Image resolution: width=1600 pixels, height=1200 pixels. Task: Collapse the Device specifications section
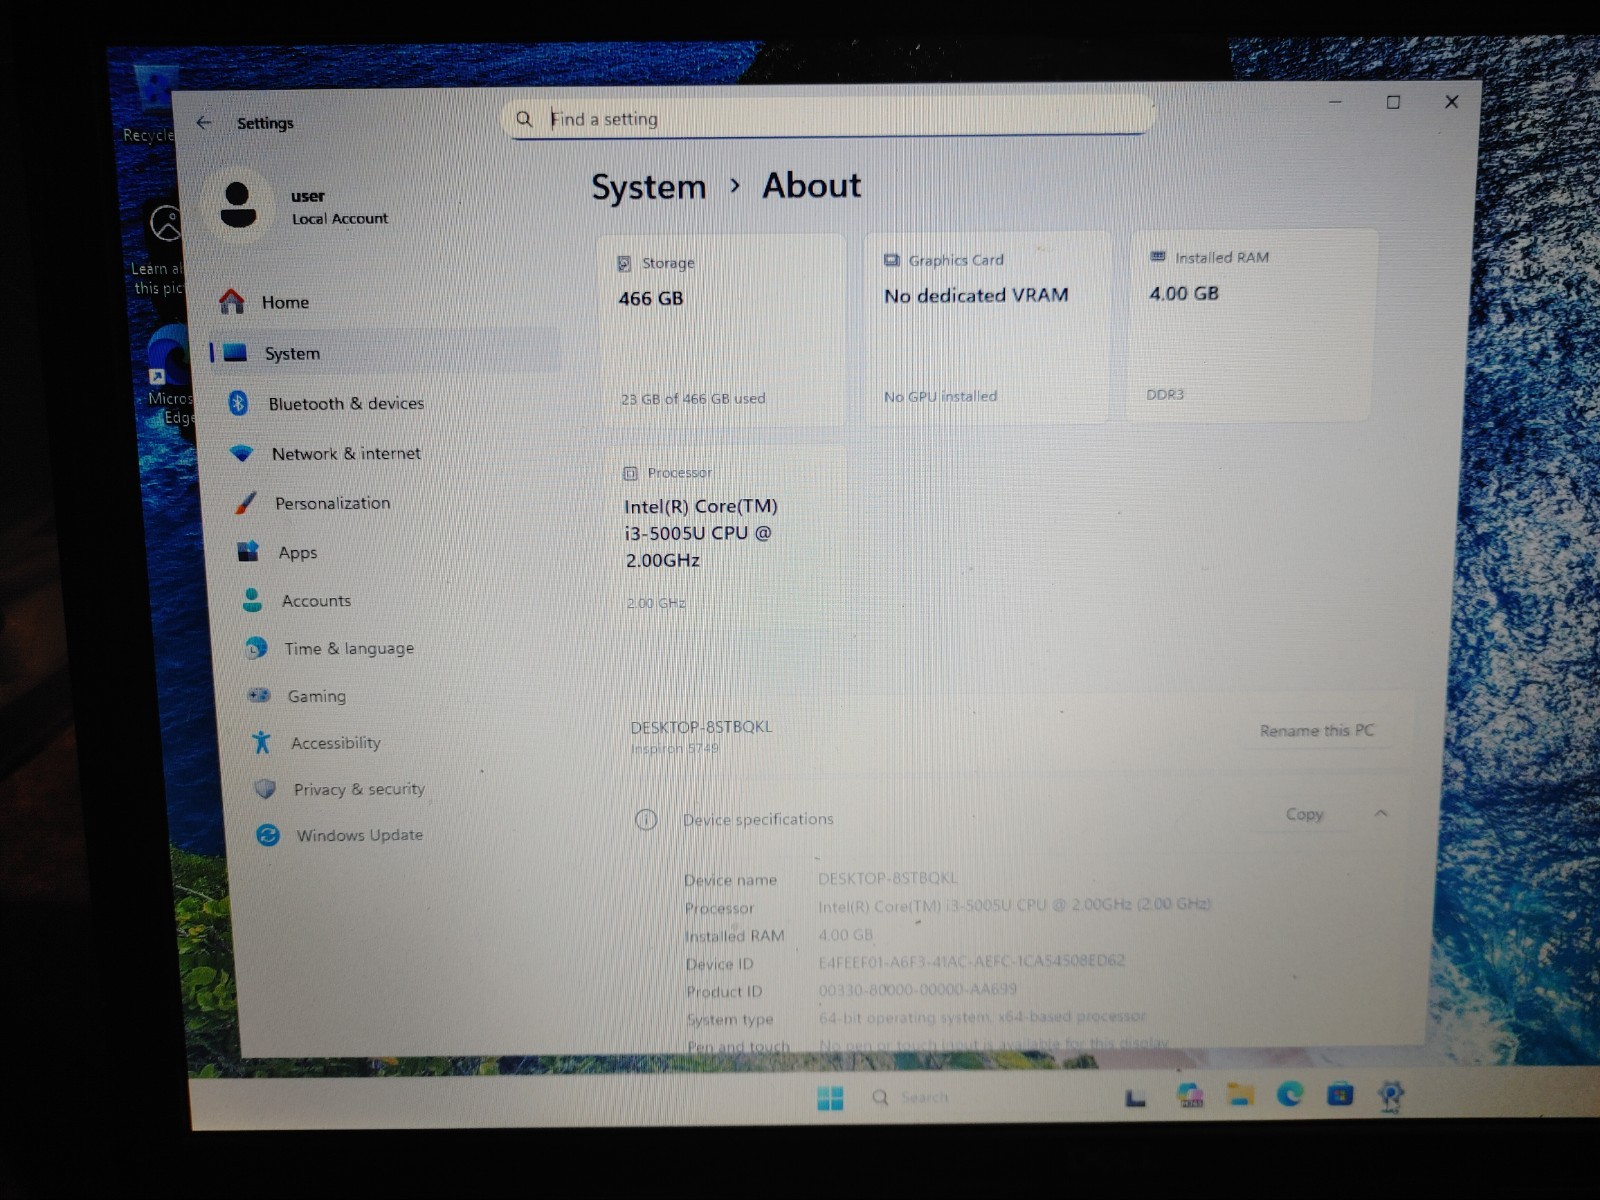pos(1380,813)
